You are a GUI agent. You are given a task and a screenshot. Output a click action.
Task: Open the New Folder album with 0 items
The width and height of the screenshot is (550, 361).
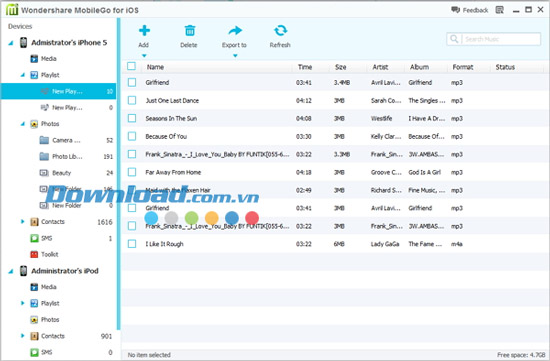[67, 205]
